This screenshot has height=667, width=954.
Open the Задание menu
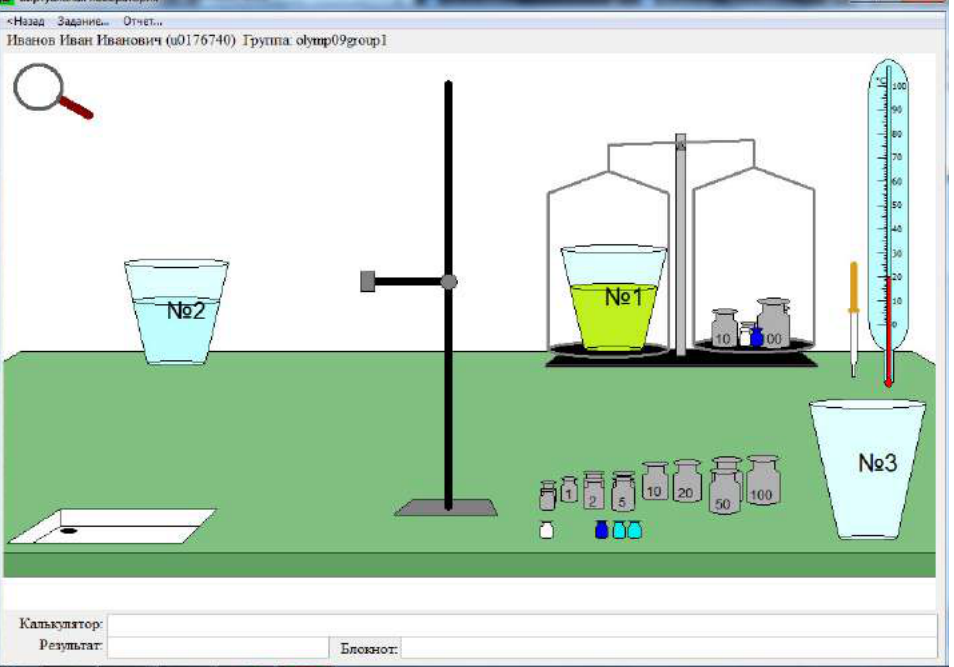pos(83,21)
